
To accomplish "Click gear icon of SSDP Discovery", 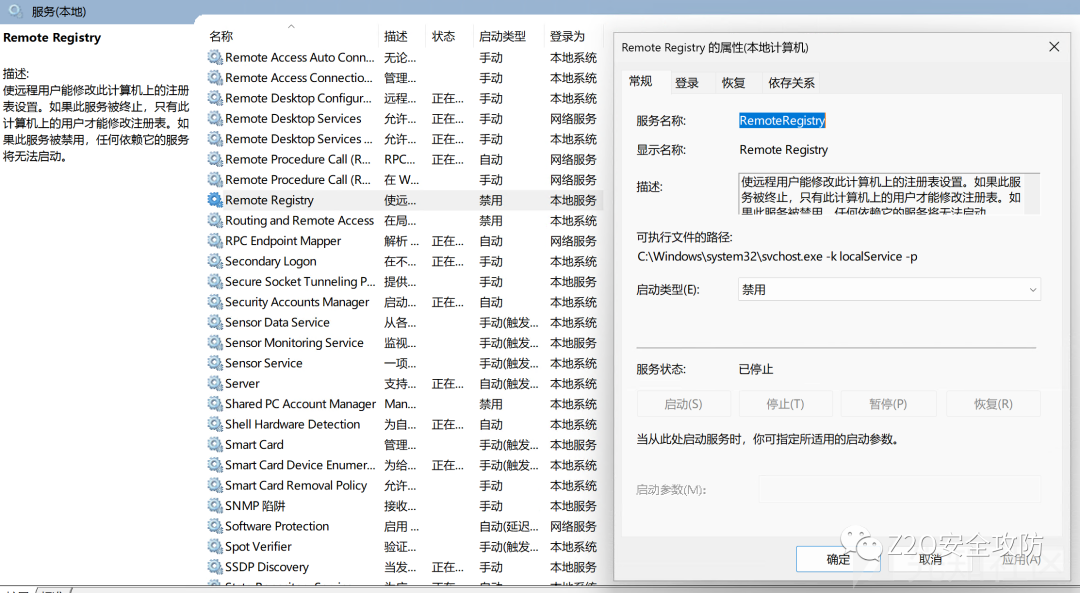I will coord(215,567).
